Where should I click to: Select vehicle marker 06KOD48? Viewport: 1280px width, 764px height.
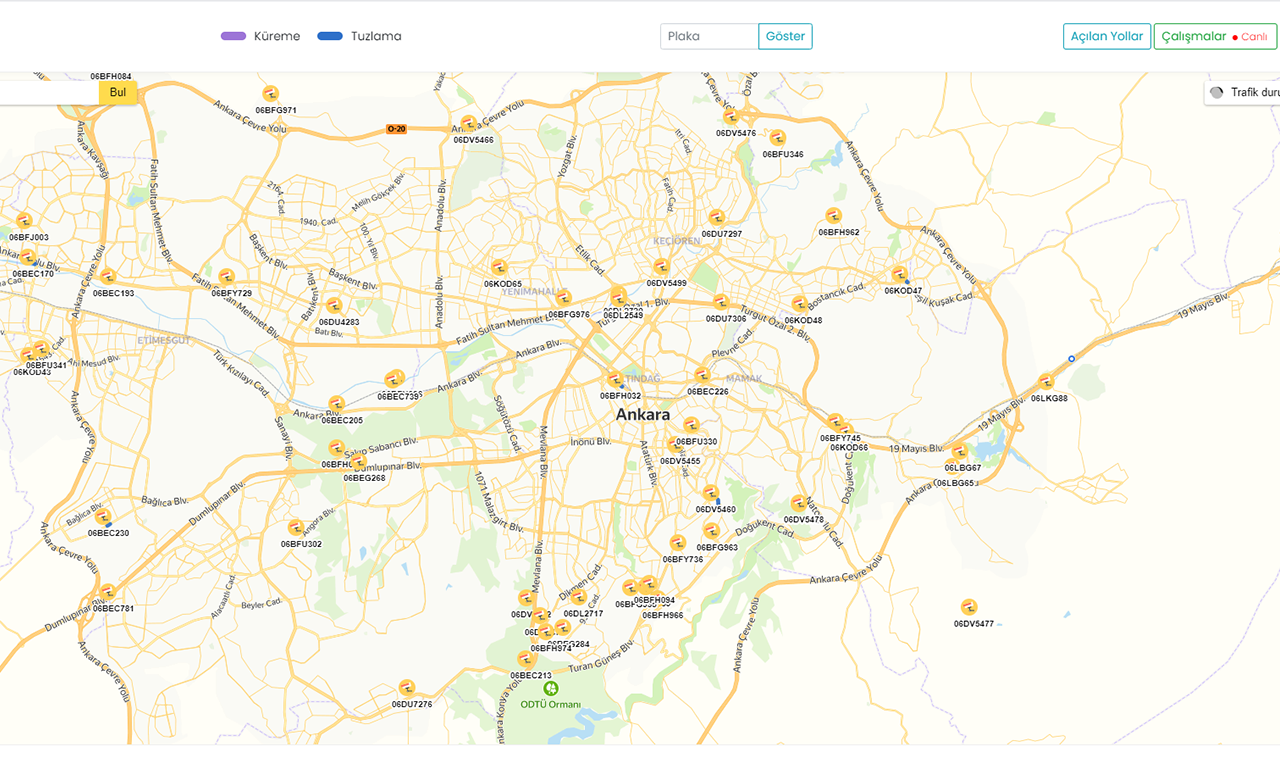coord(799,304)
